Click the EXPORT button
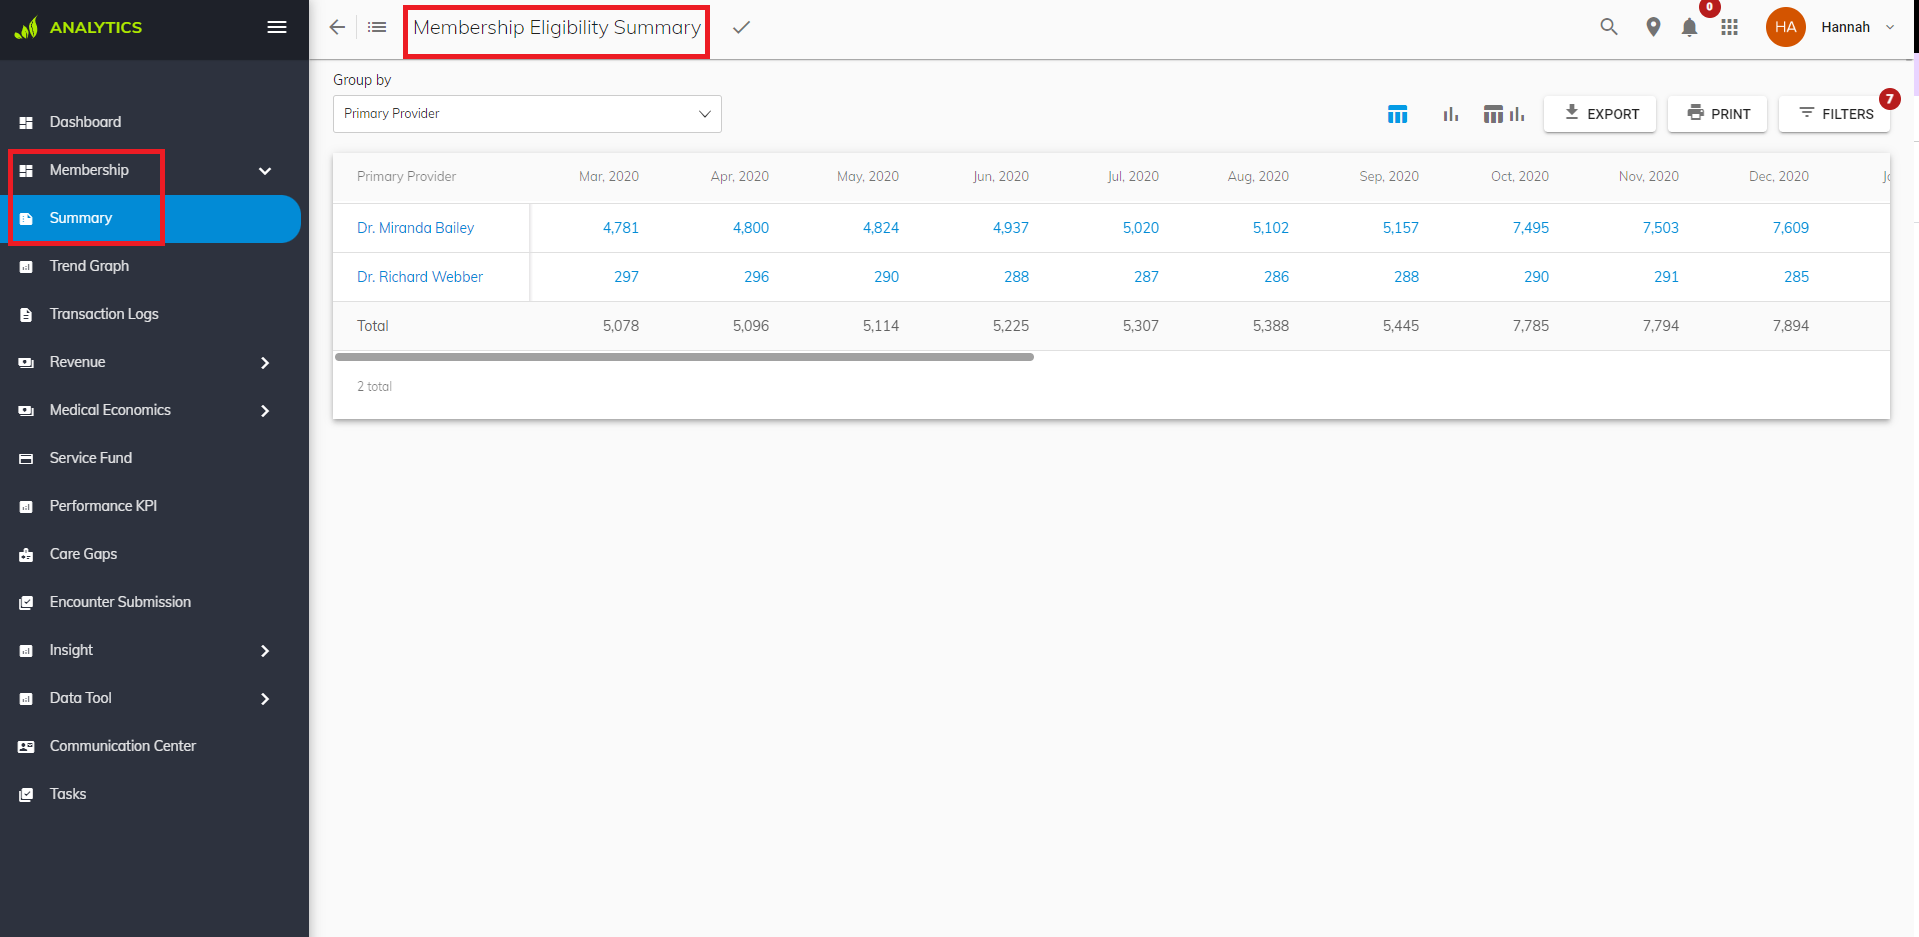1919x937 pixels. point(1600,114)
